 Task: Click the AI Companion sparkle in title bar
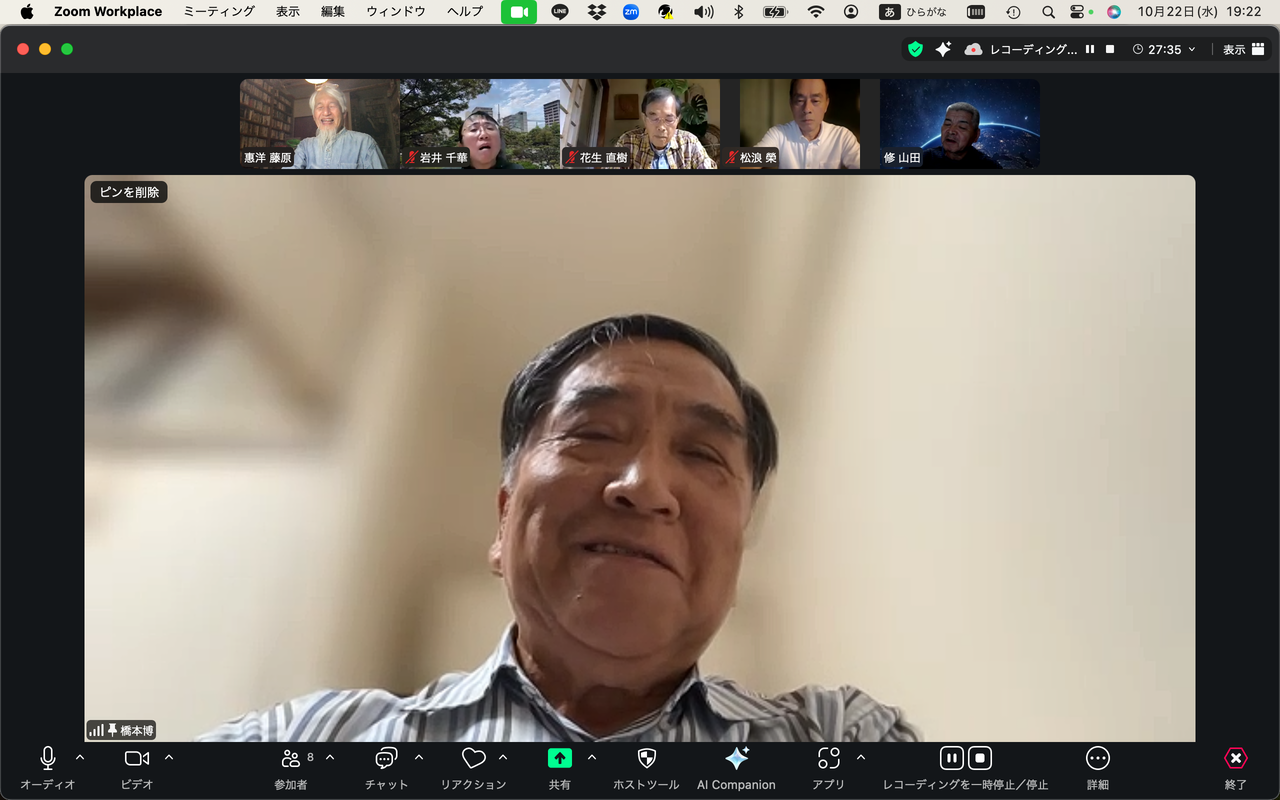click(943, 49)
